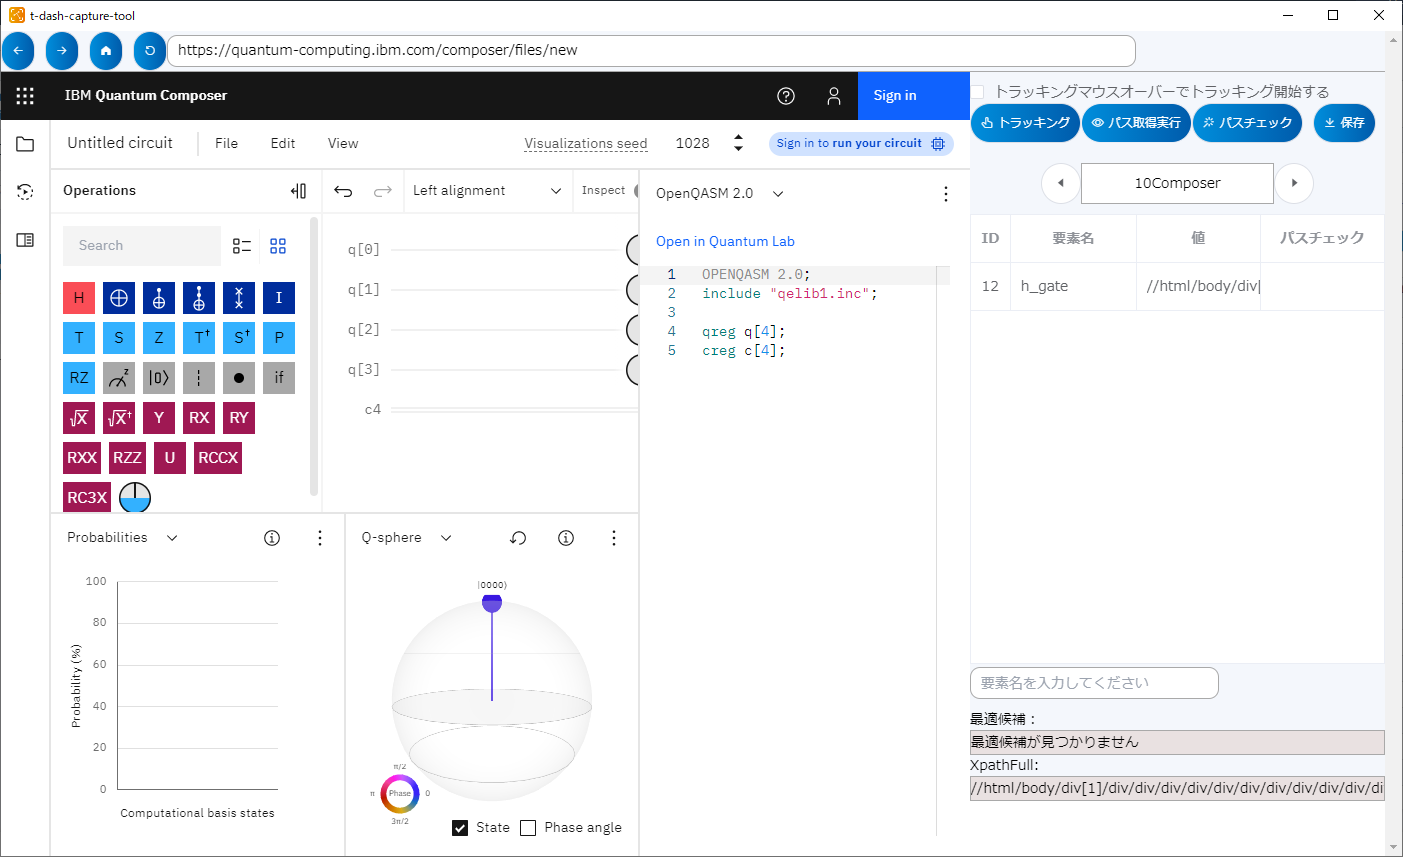Open Q-sphere panel overflow menu
1403x857 pixels.
coord(614,538)
